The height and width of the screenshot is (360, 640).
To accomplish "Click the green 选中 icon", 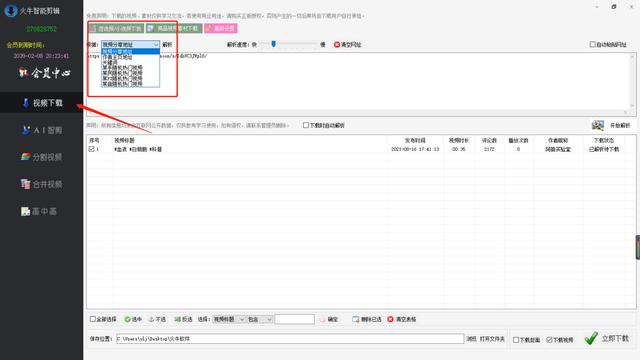I will coord(127,319).
